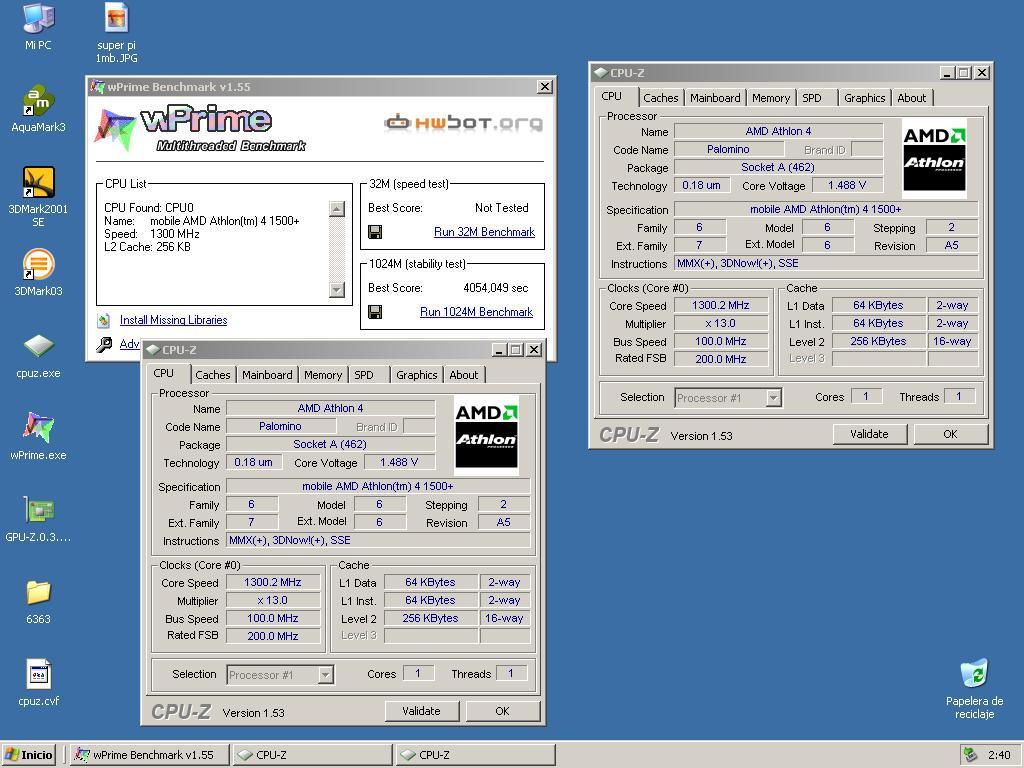Click AMD Athlon logo in front CPU-Z

487,435
